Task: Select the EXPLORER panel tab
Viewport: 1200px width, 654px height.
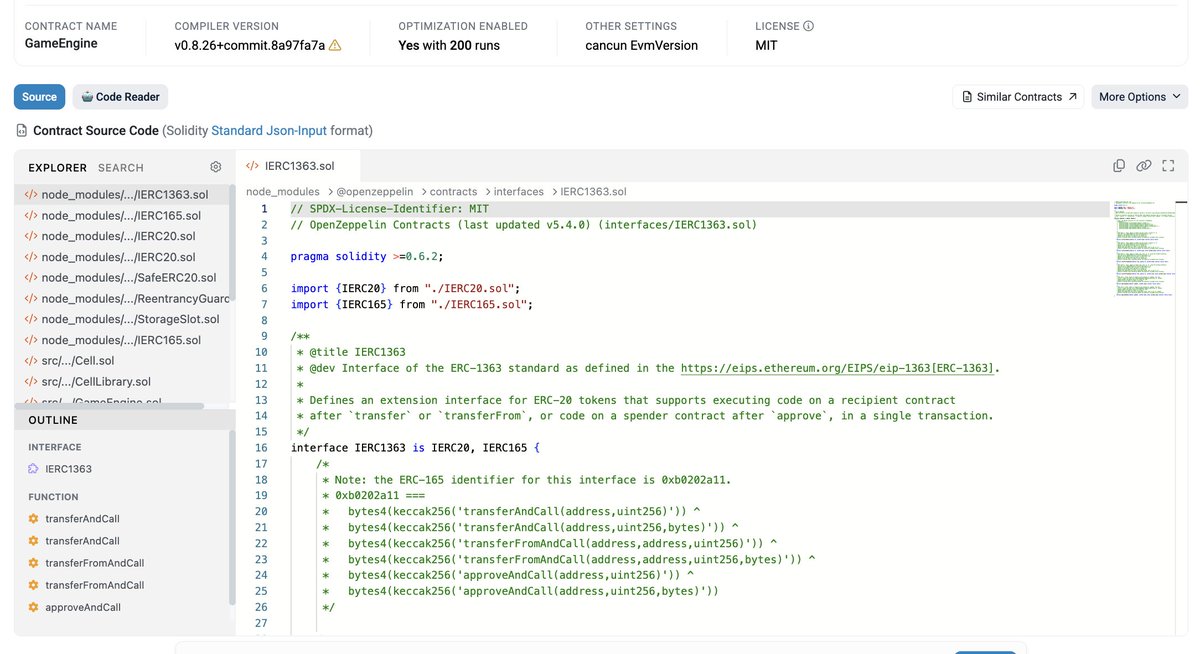Action: (58, 168)
